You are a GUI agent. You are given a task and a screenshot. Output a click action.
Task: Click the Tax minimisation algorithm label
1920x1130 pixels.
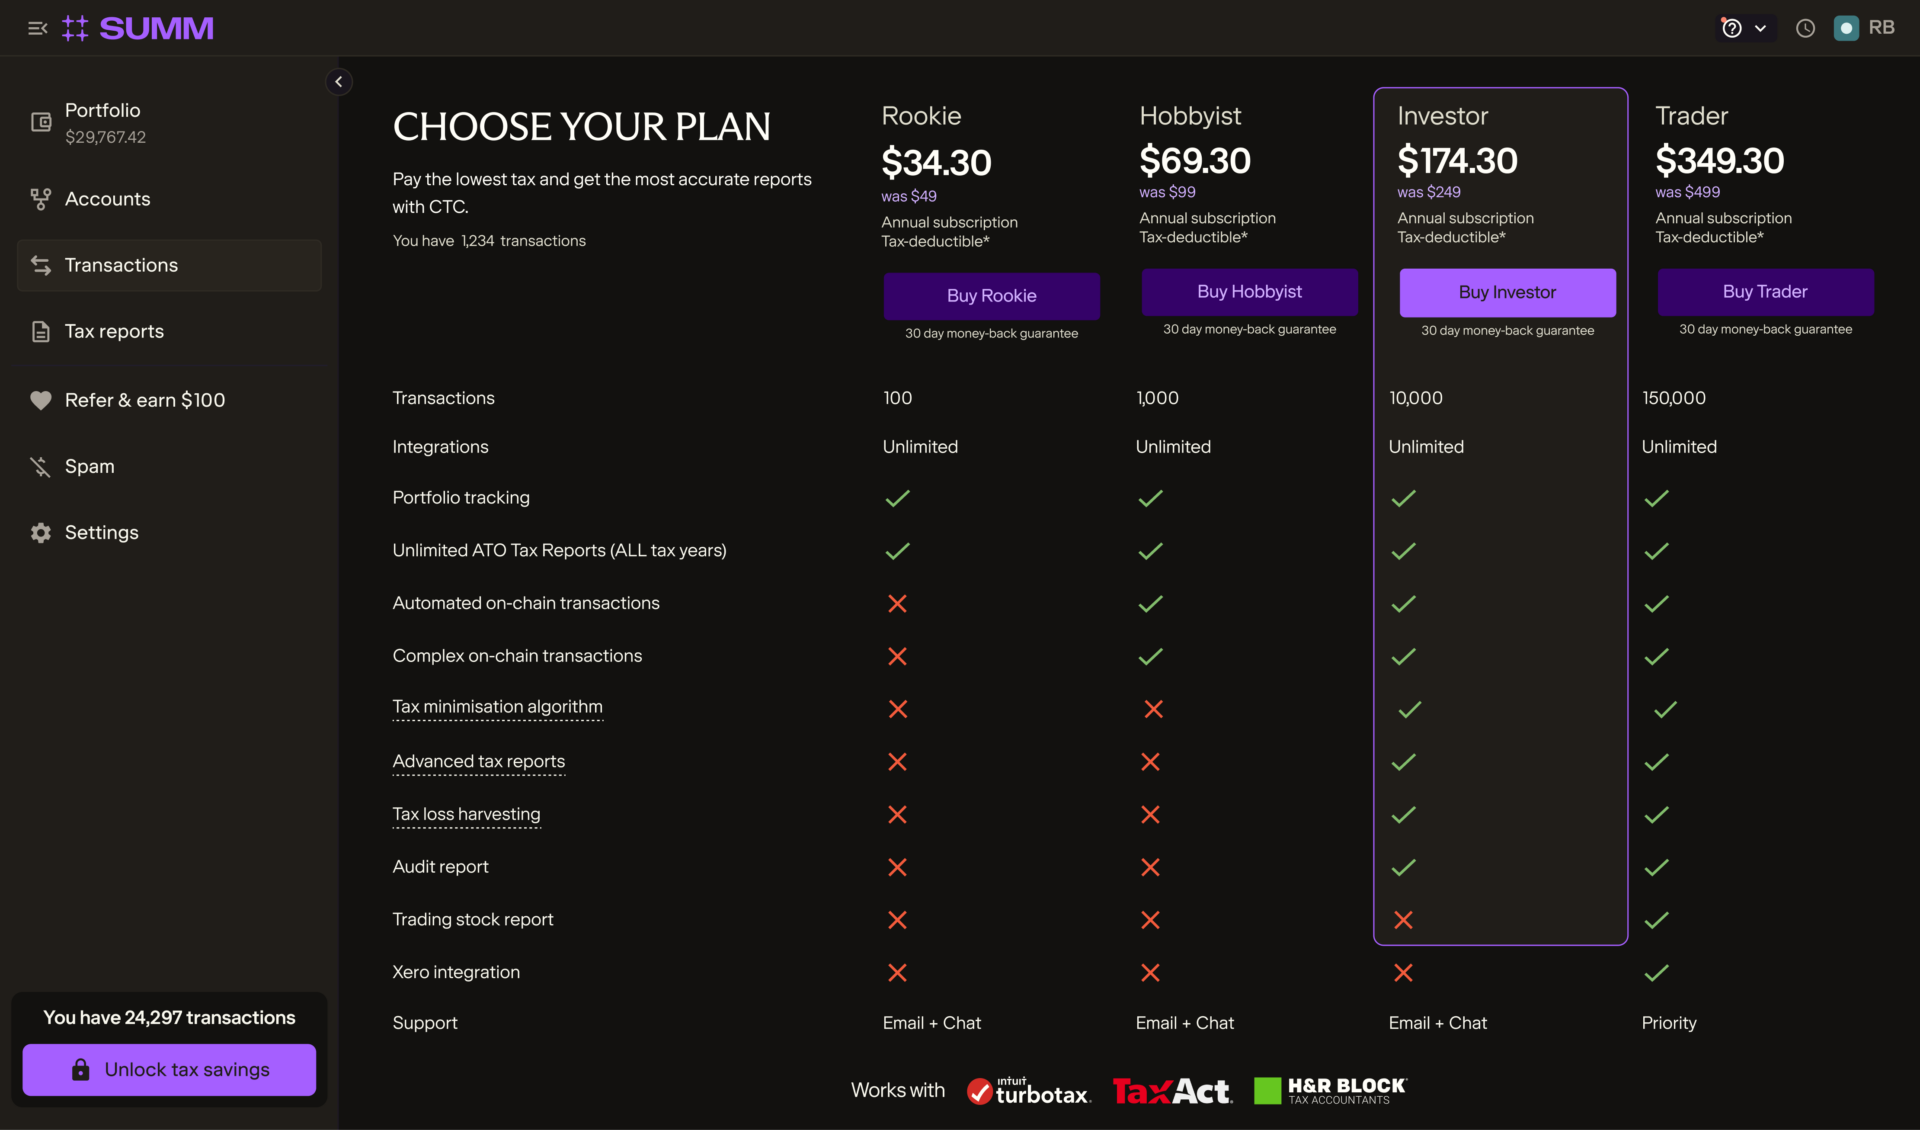pos(497,707)
